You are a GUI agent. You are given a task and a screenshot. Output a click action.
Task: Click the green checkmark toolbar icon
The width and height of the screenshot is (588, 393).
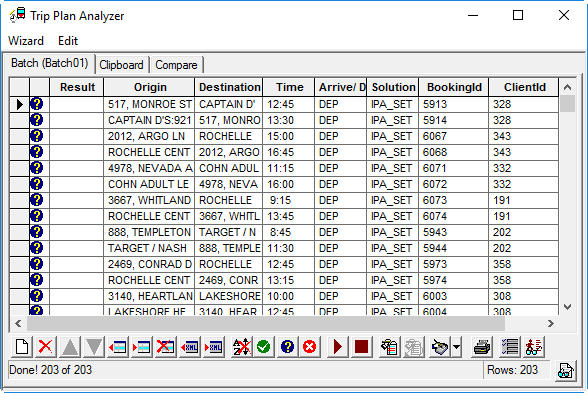[x=264, y=347]
